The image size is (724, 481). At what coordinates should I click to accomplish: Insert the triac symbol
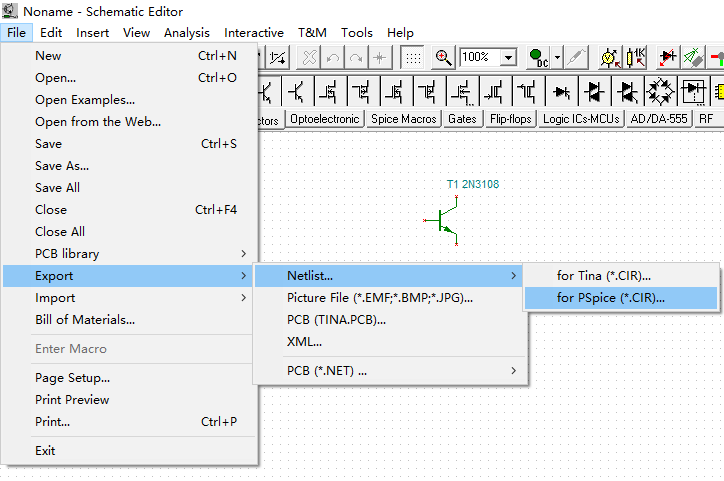[x=627, y=91]
